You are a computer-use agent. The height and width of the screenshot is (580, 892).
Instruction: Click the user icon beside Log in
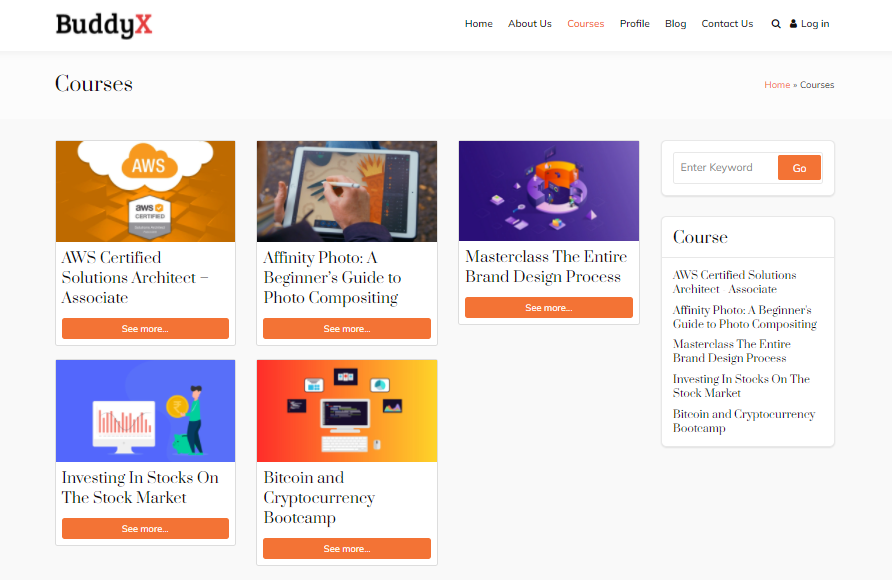(793, 24)
